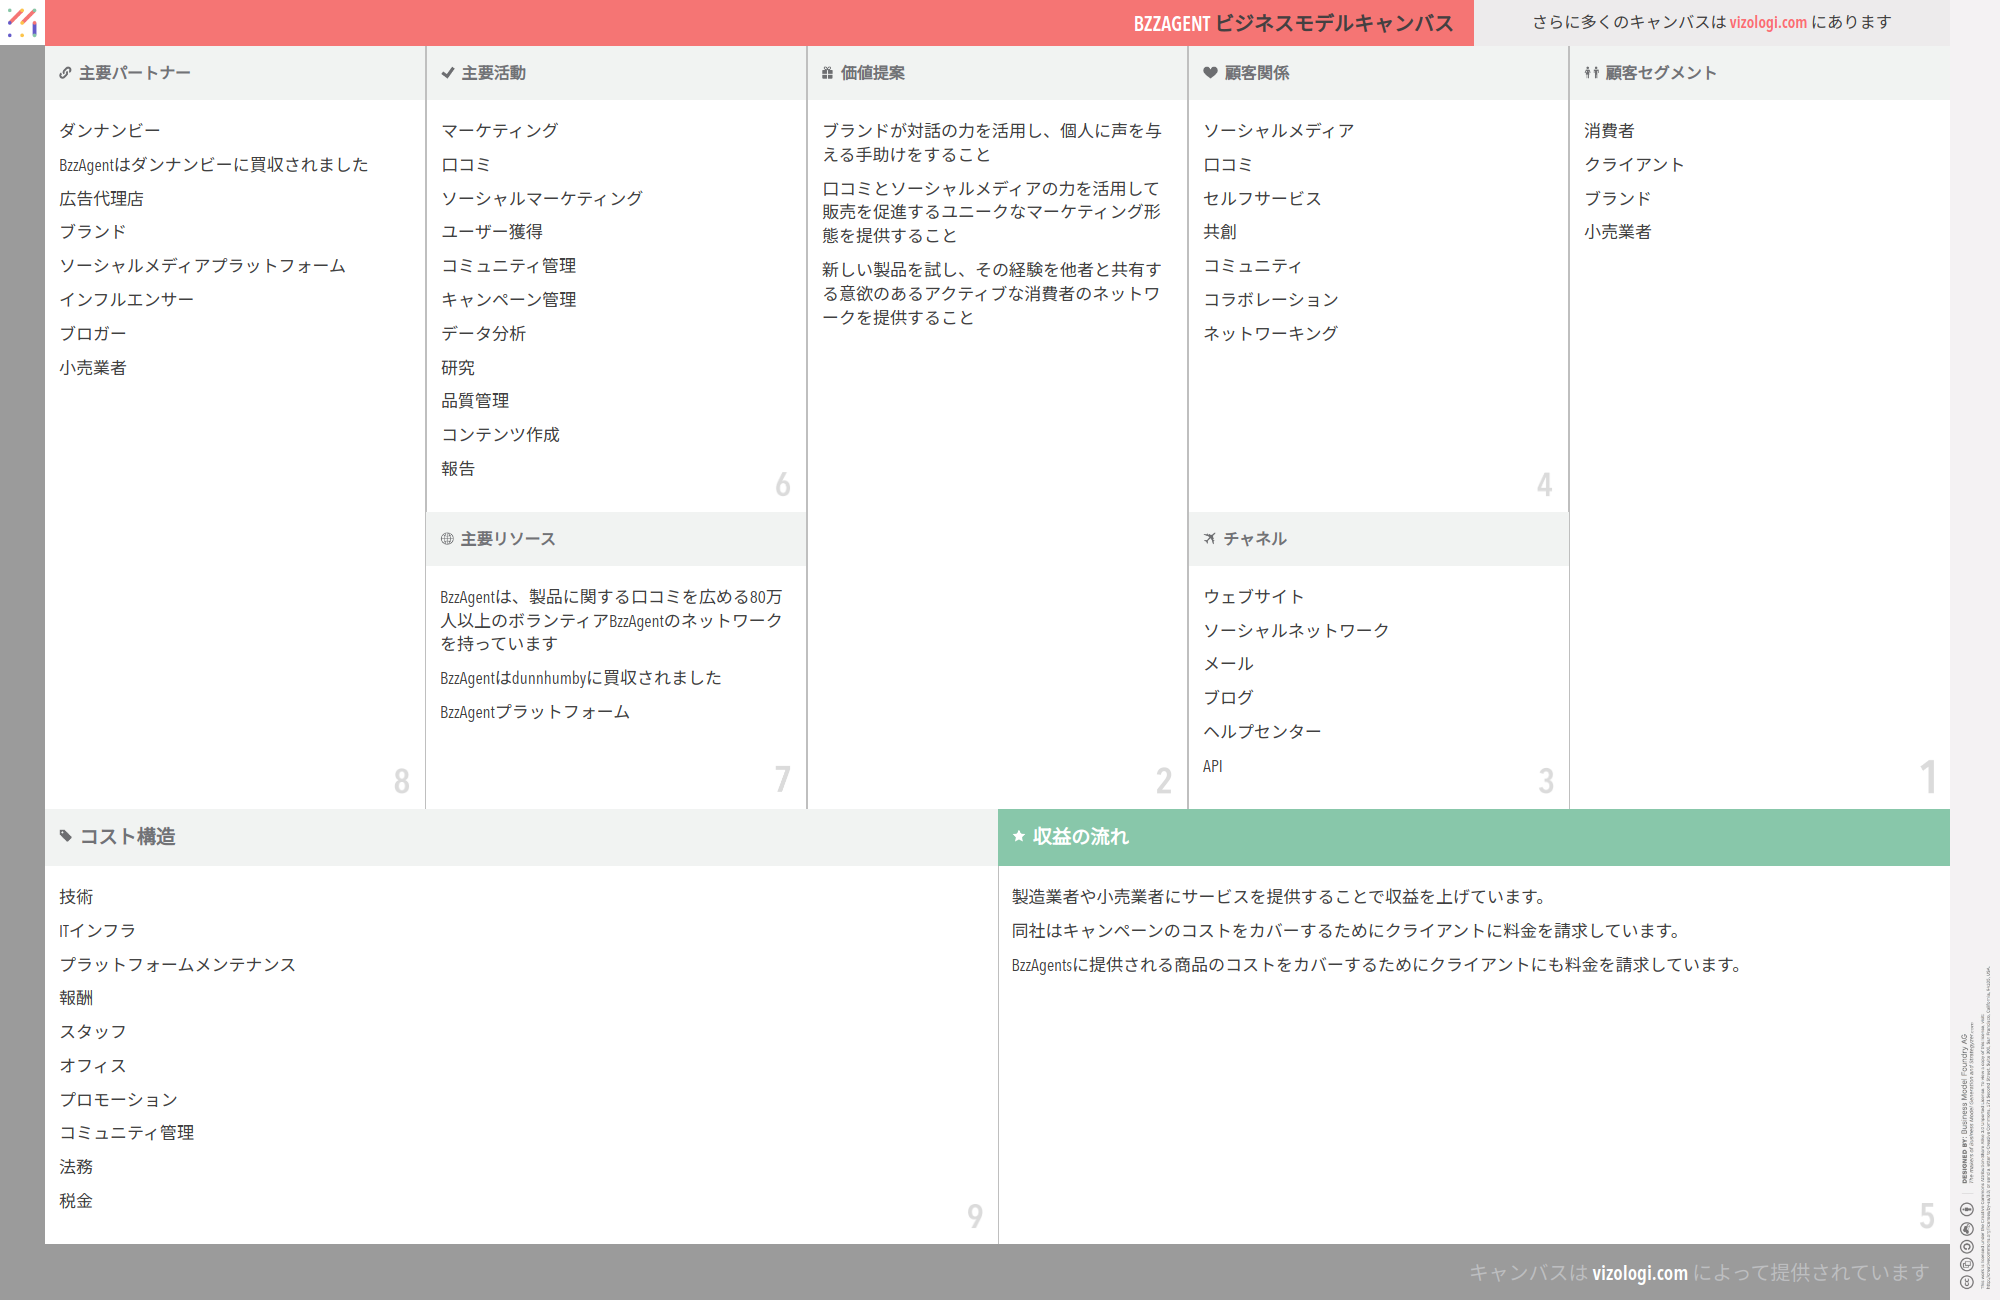Image resolution: width=2000 pixels, height=1300 pixels.
Task: Select セルフサービス customer relationship
Action: point(1262,199)
